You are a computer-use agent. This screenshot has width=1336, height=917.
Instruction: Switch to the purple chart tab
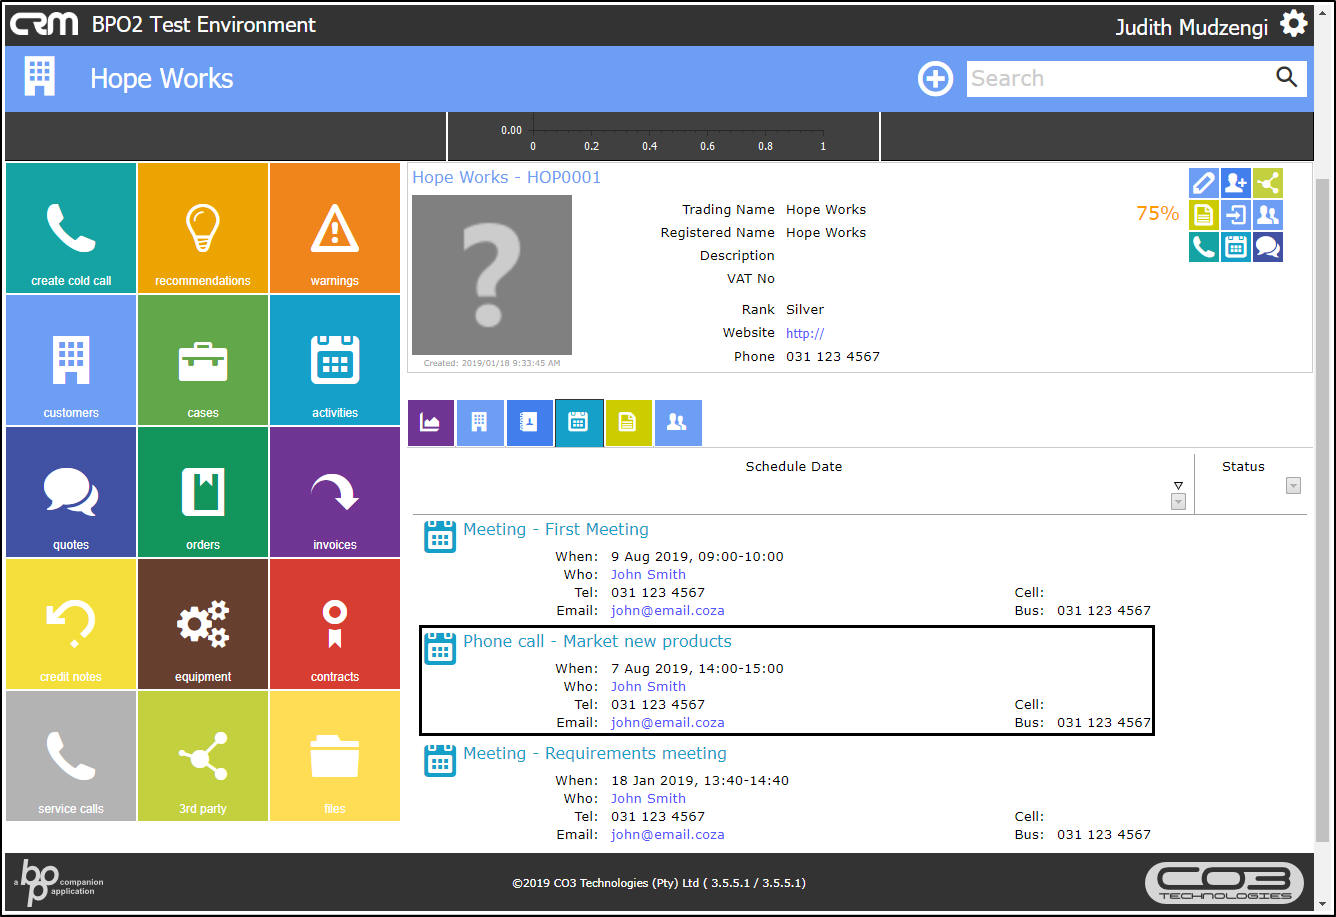431,422
